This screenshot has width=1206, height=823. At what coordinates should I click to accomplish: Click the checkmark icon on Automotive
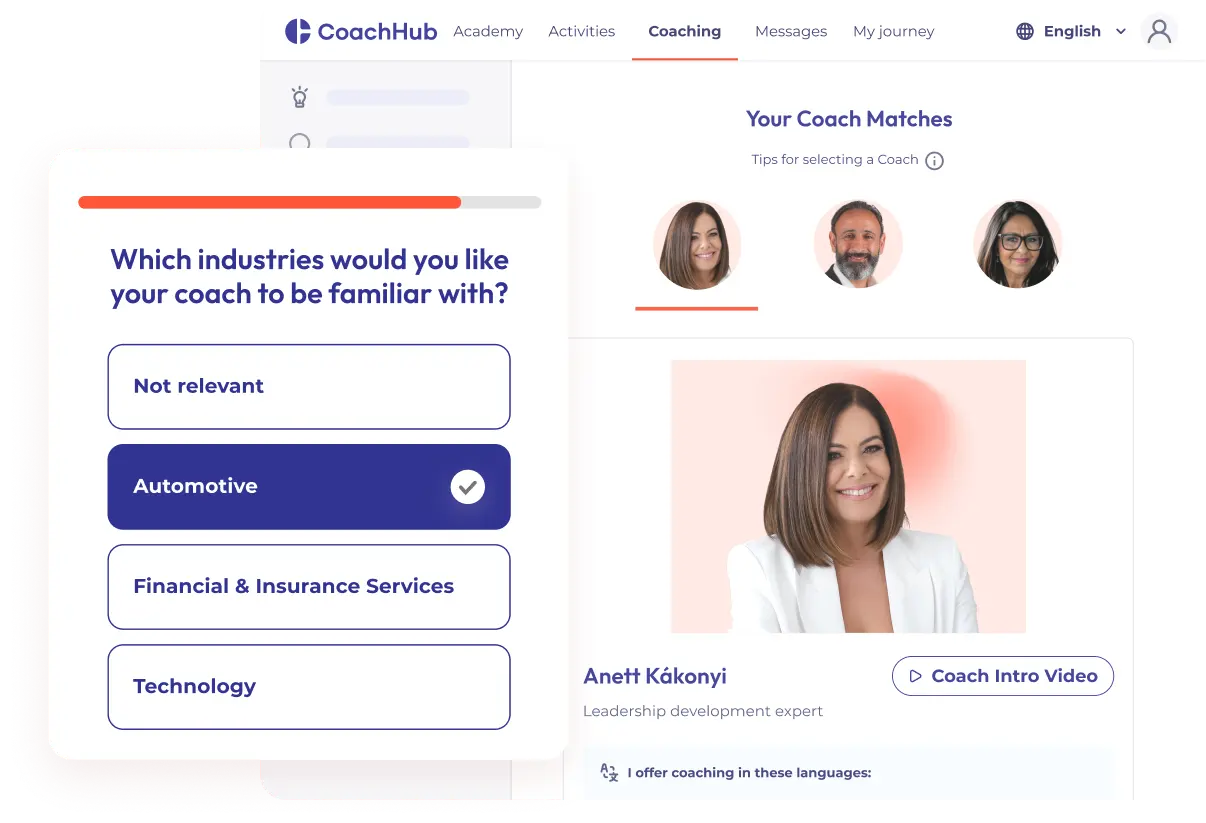pos(467,487)
